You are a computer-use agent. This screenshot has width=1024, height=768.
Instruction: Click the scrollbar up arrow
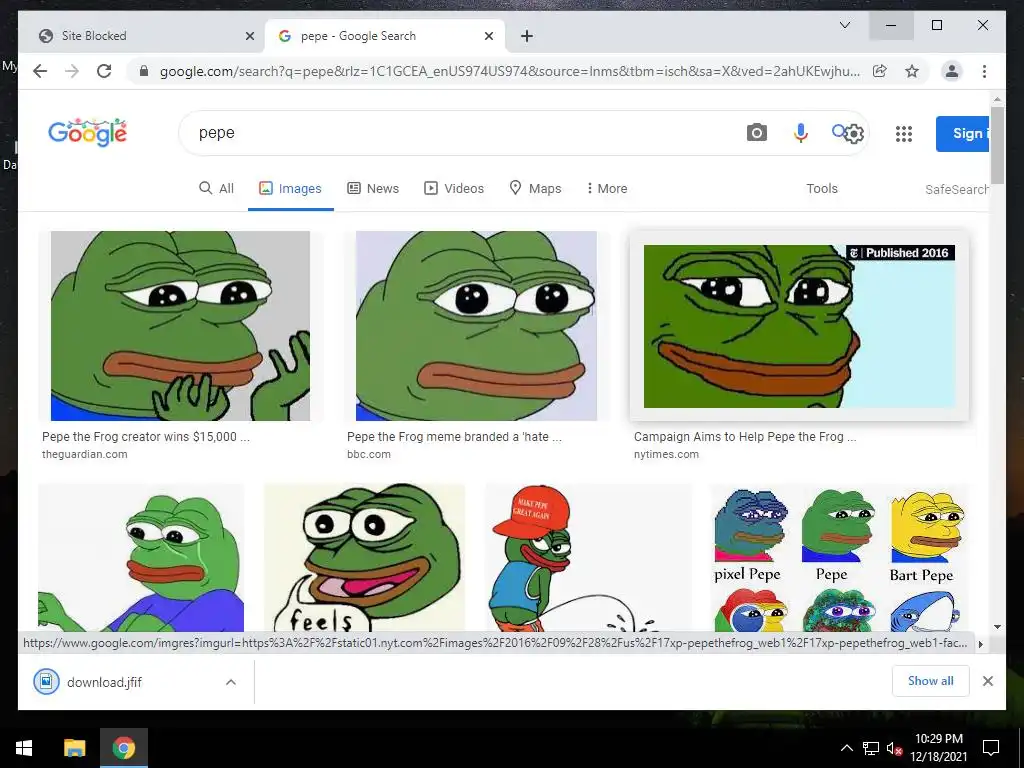(997, 99)
